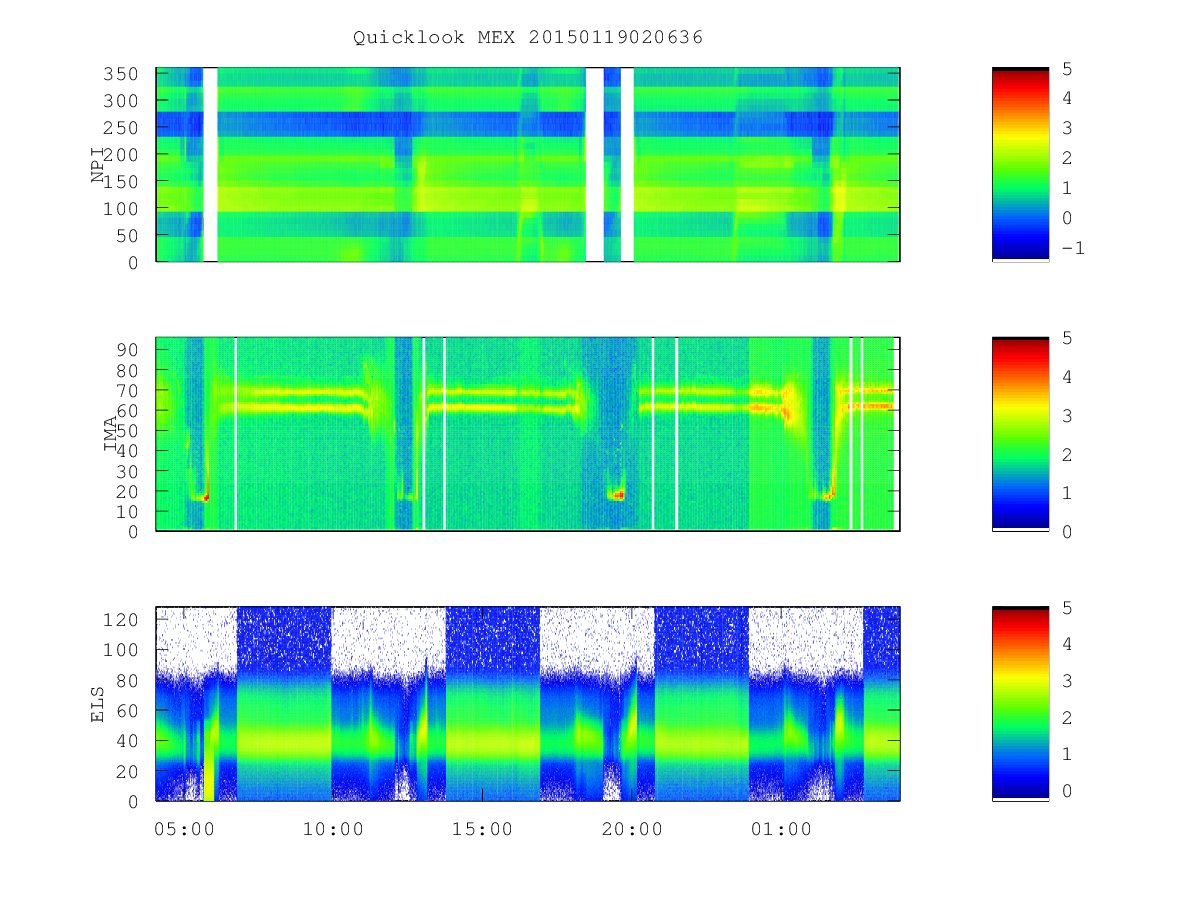Click the wide white data gap in NPI panel near 05:45
1200x900 pixels.
tap(210, 165)
